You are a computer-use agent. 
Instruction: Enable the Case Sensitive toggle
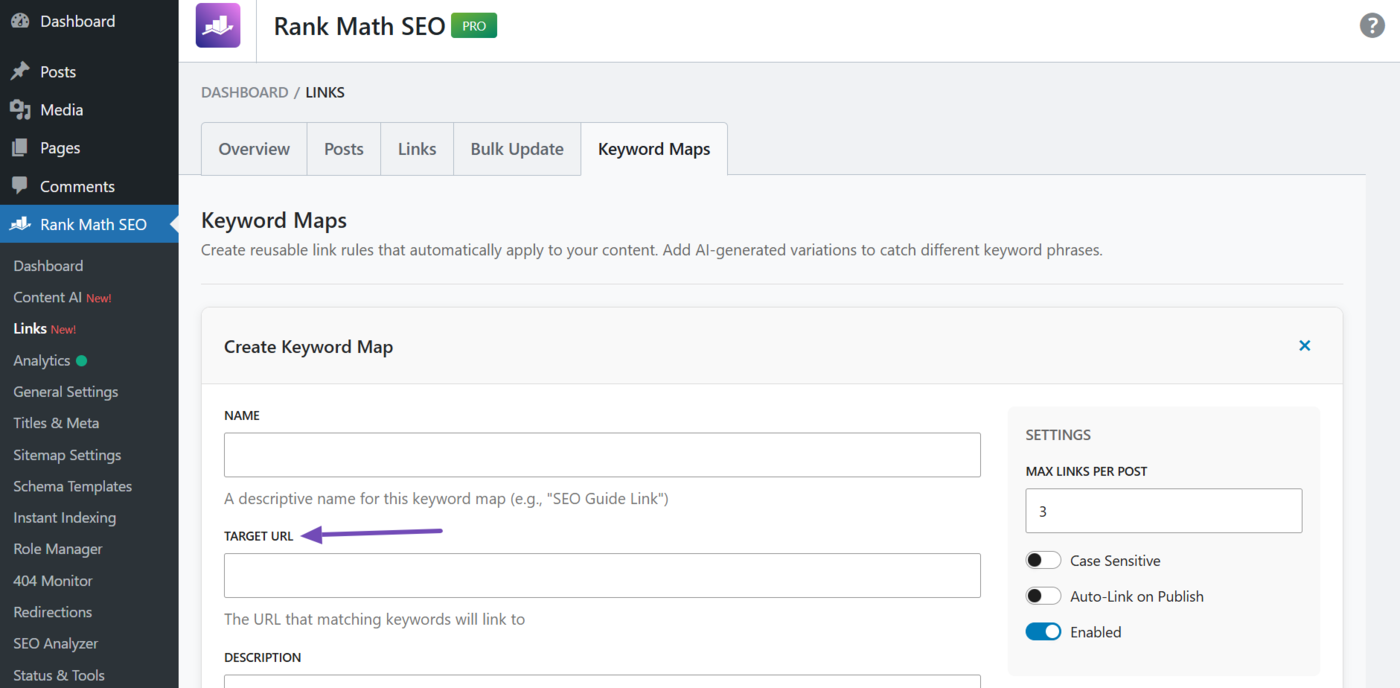[1043, 560]
